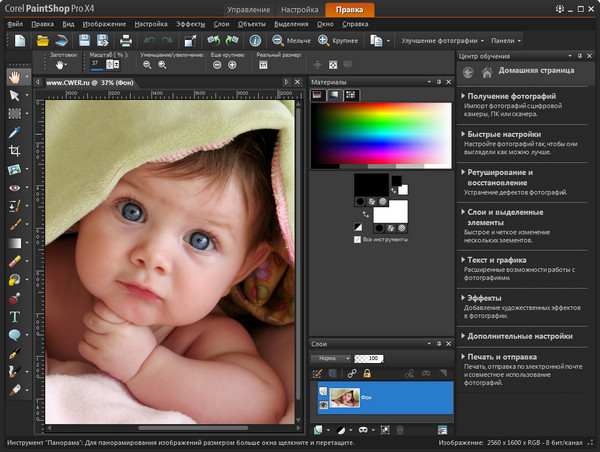Open 'Получение фотографий' learning topic
The height and width of the screenshot is (452, 600).
[x=512, y=96]
